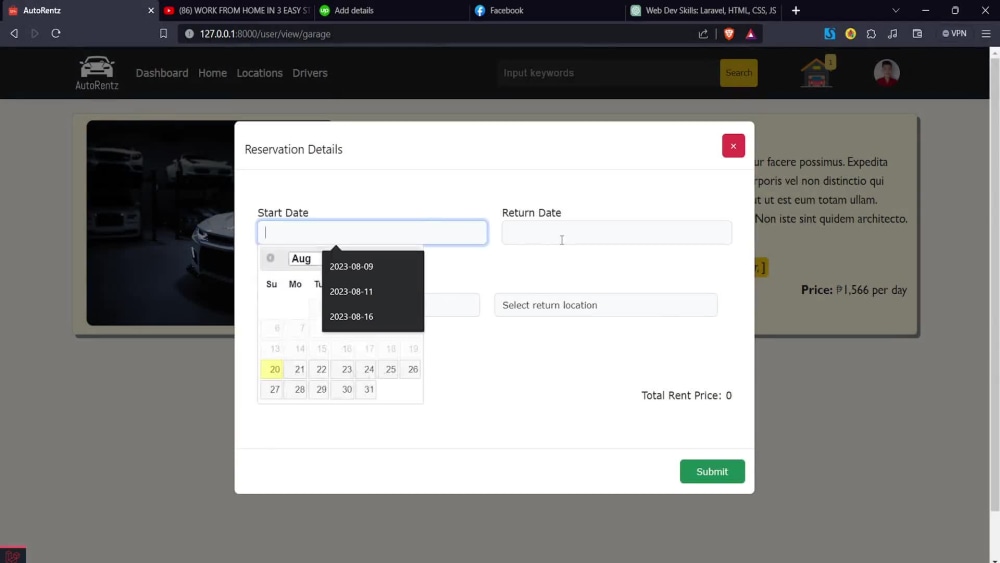1000x563 pixels.
Task: Pick day 29 in the calendar
Action: click(x=320, y=390)
